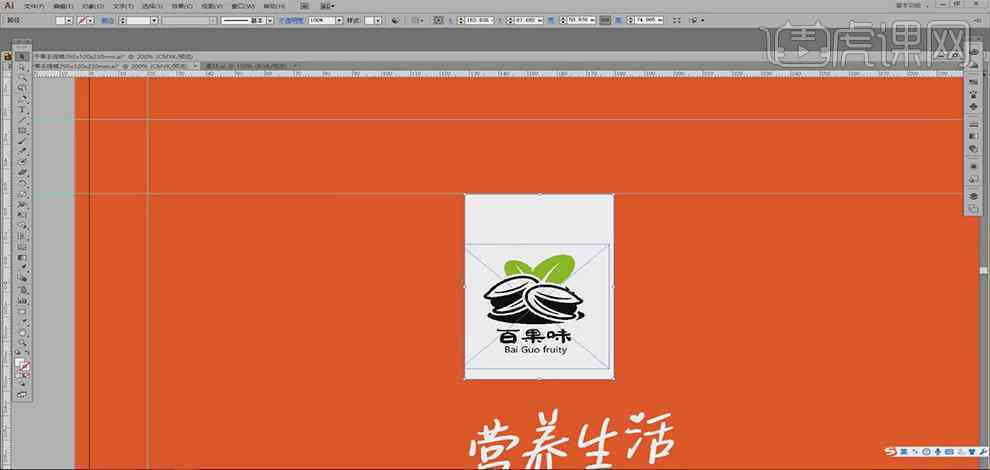Image resolution: width=990 pixels, height=470 pixels.
Task: Click the 不透明度 opacity link
Action: click(291, 20)
